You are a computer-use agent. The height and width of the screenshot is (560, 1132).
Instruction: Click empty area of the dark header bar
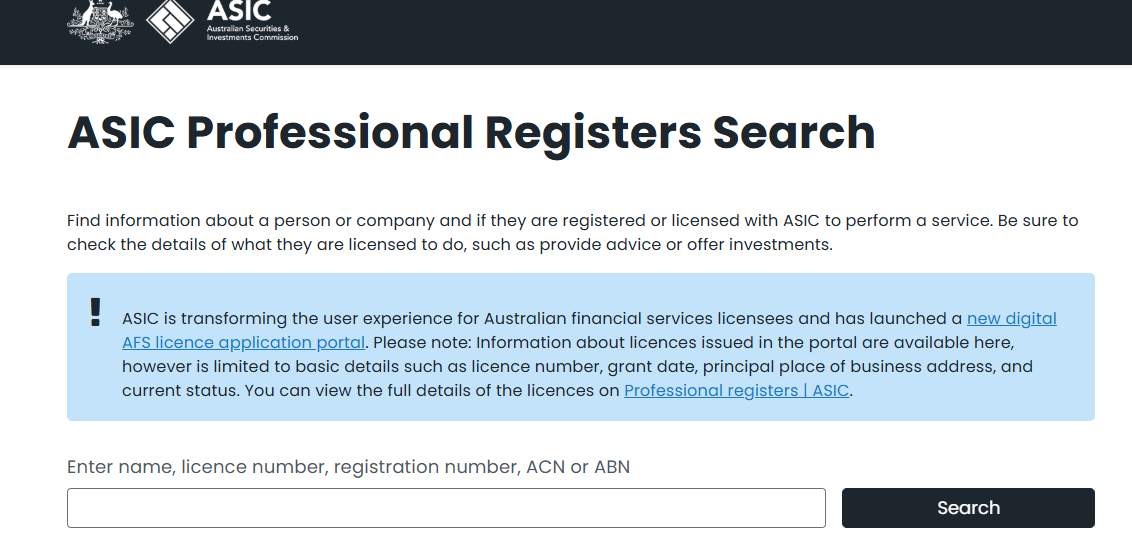[x=708, y=32]
